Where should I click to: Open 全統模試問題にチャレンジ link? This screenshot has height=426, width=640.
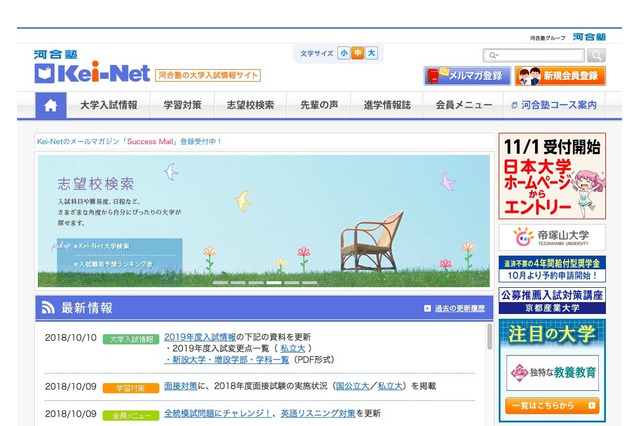[218, 413]
